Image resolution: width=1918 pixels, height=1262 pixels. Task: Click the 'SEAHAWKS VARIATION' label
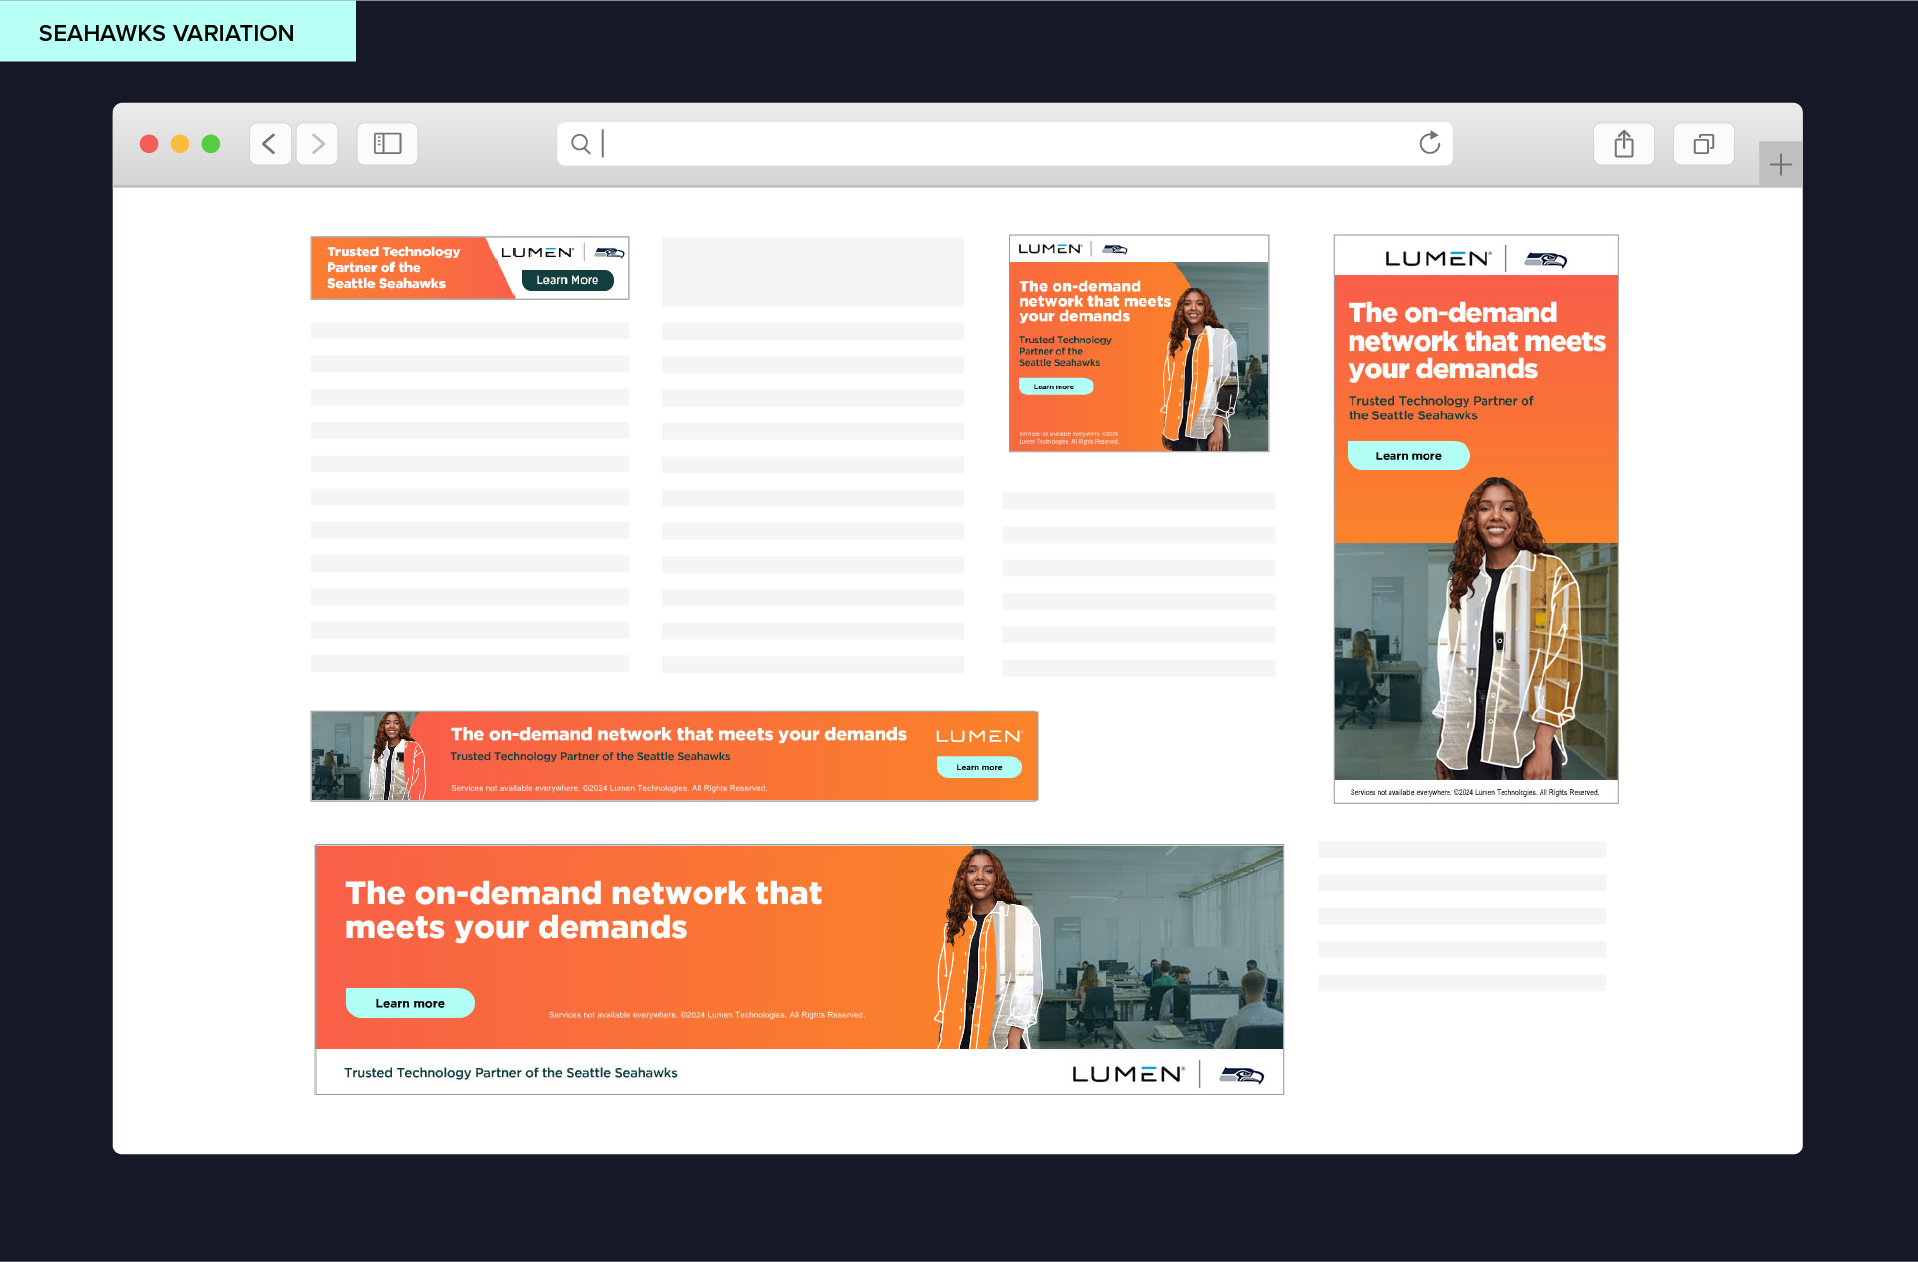[x=167, y=33]
